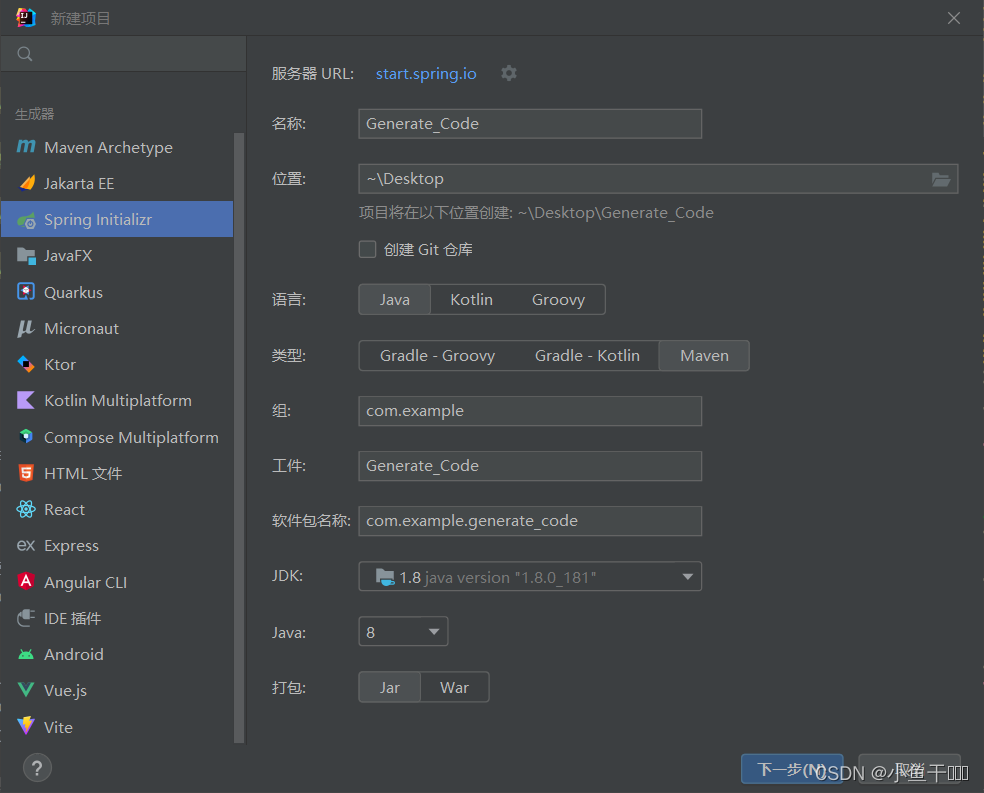984x793 pixels.
Task: Open the start.spring.io server link
Action: [x=425, y=73]
